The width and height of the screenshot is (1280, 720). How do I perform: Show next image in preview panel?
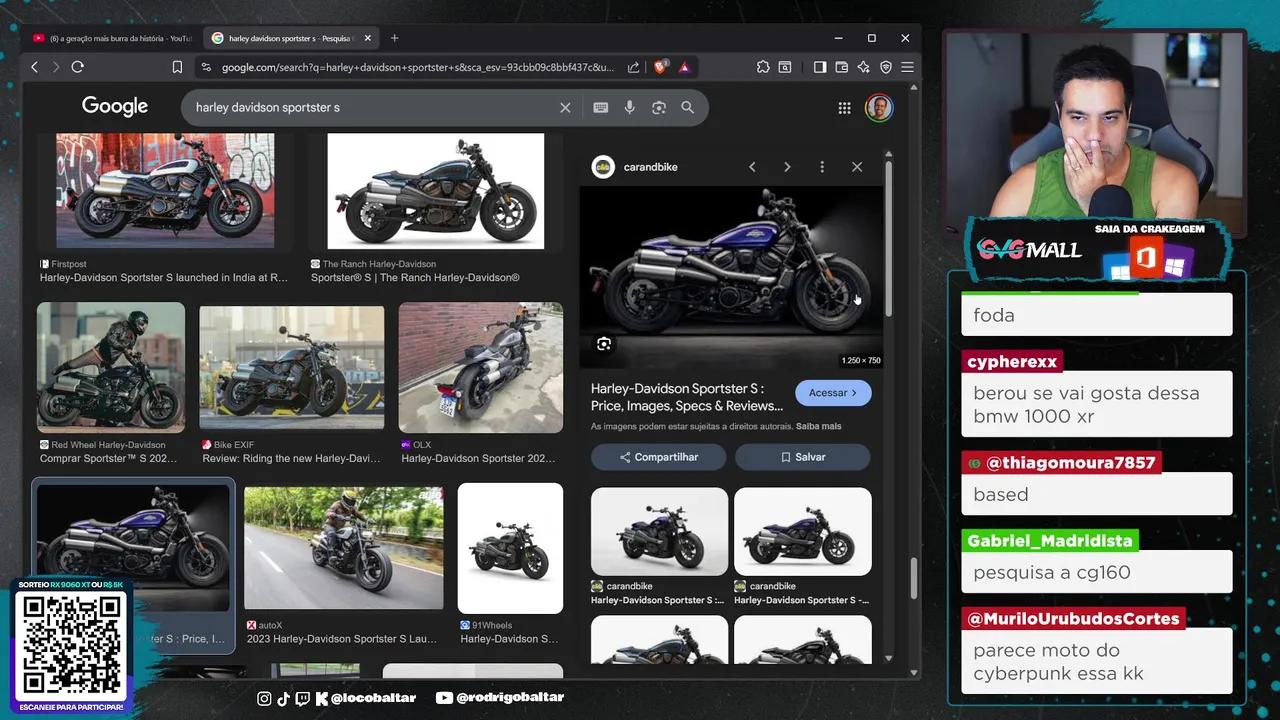pos(787,167)
